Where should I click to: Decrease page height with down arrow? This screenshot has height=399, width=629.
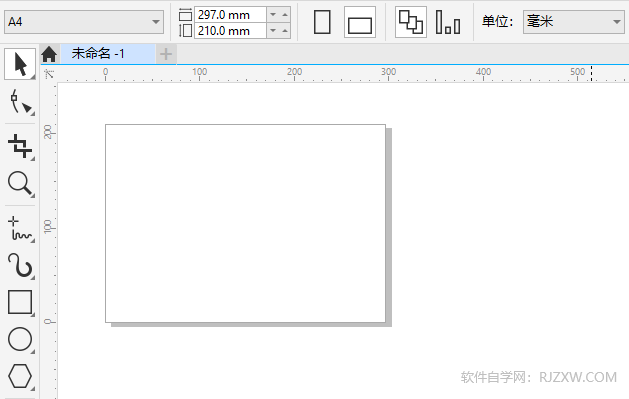273,30
